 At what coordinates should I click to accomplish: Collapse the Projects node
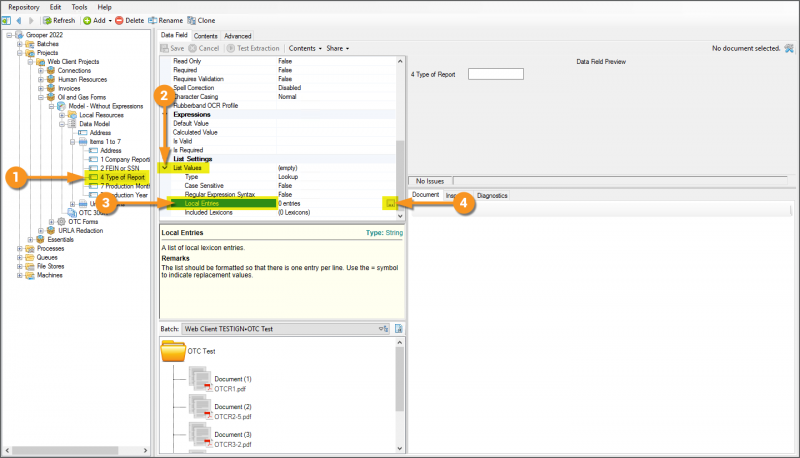(x=19, y=53)
